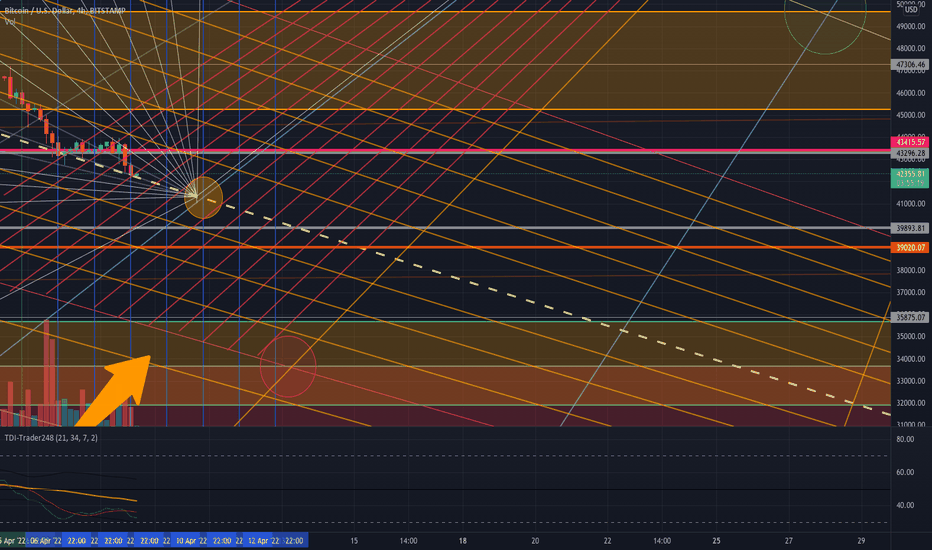Click the 22 date on time axis
The height and width of the screenshot is (550, 932).
pyautogui.click(x=607, y=540)
